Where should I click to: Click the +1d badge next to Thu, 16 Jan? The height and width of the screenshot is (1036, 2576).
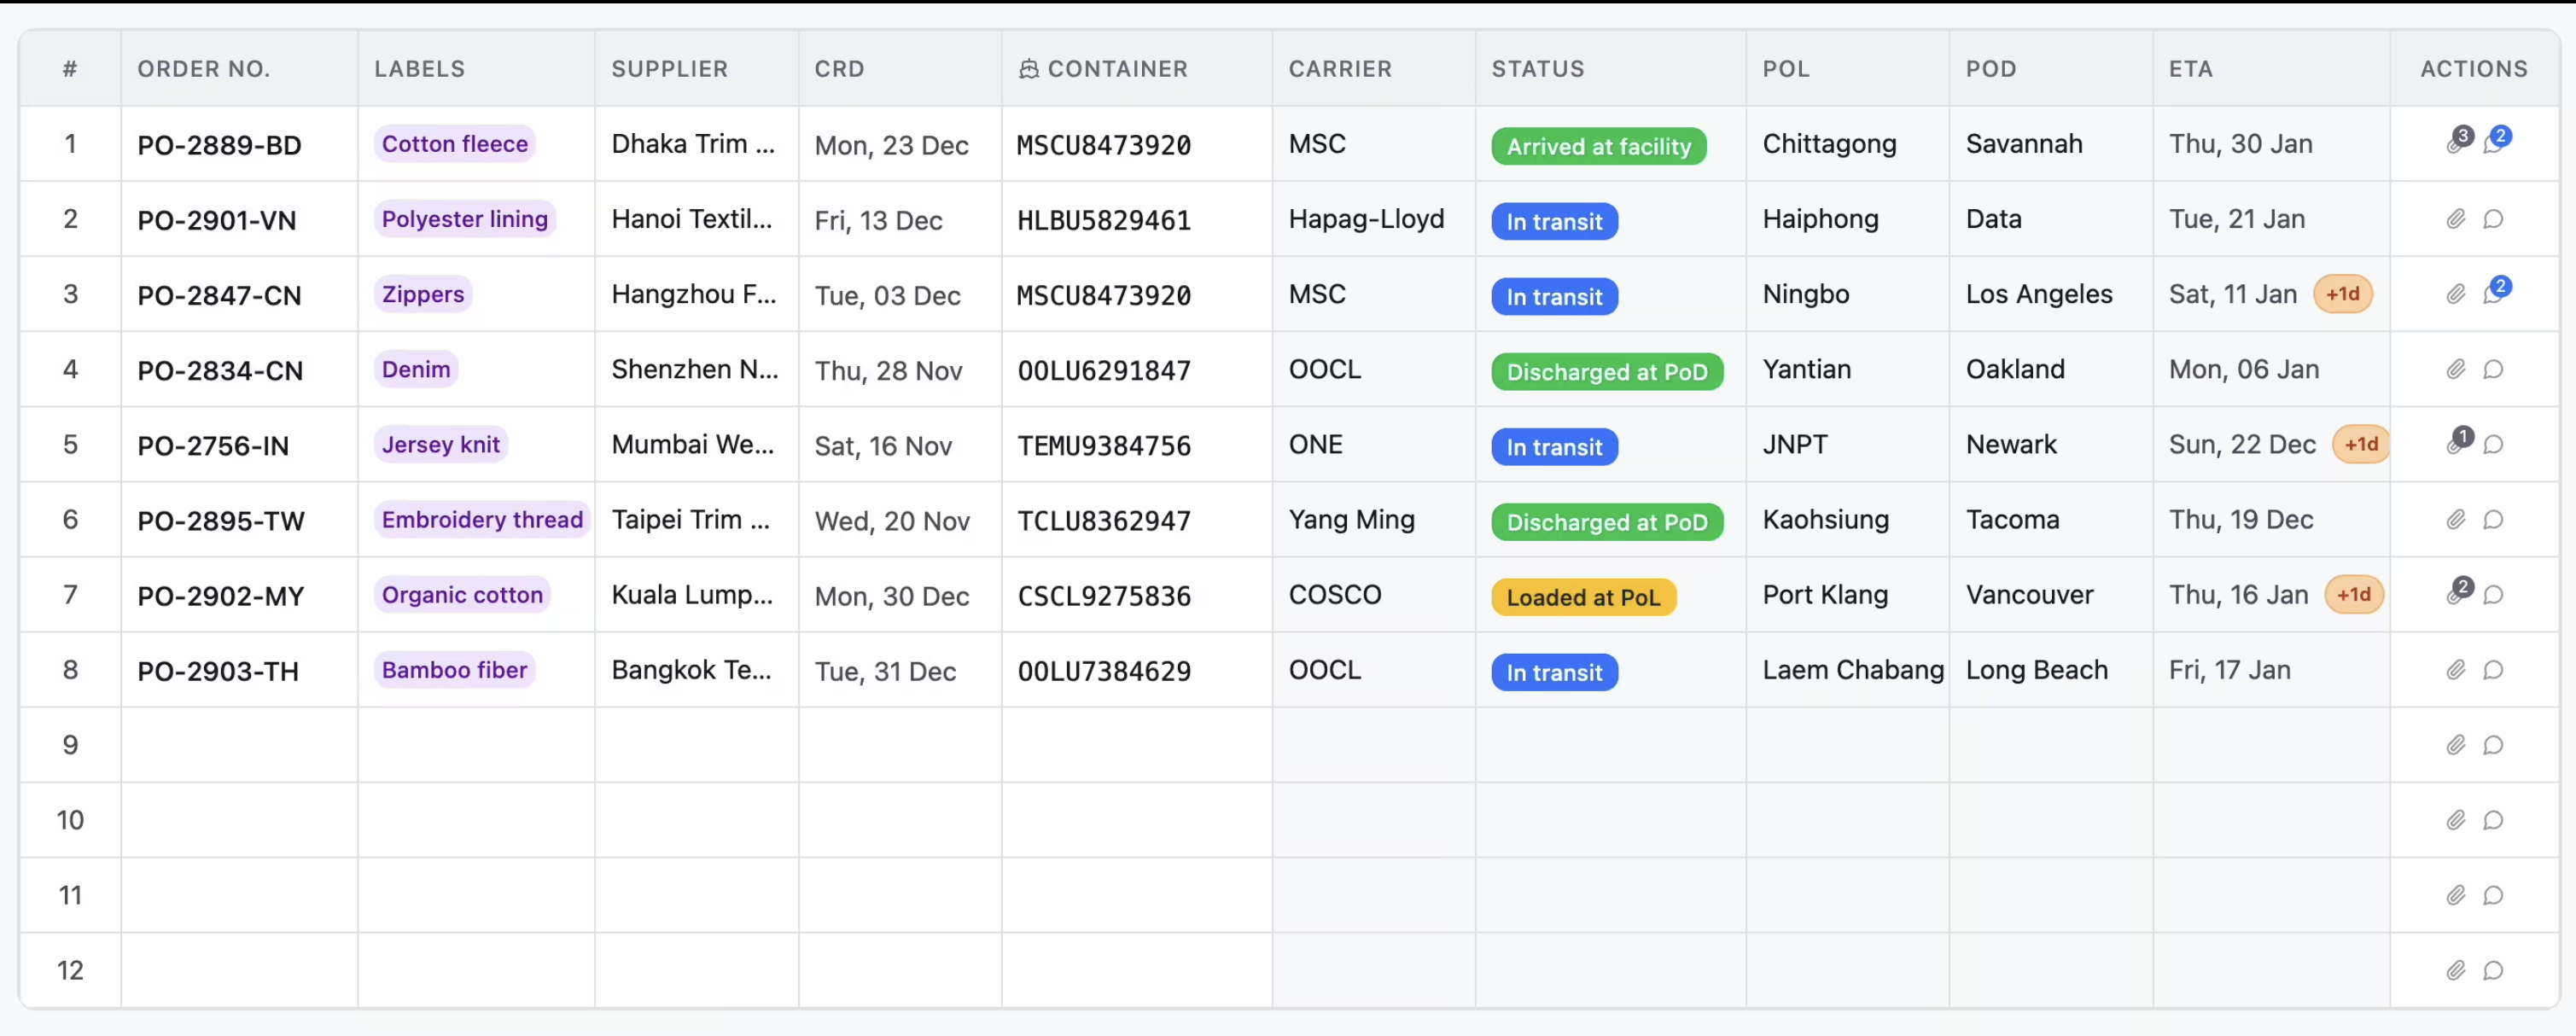pyautogui.click(x=2353, y=595)
